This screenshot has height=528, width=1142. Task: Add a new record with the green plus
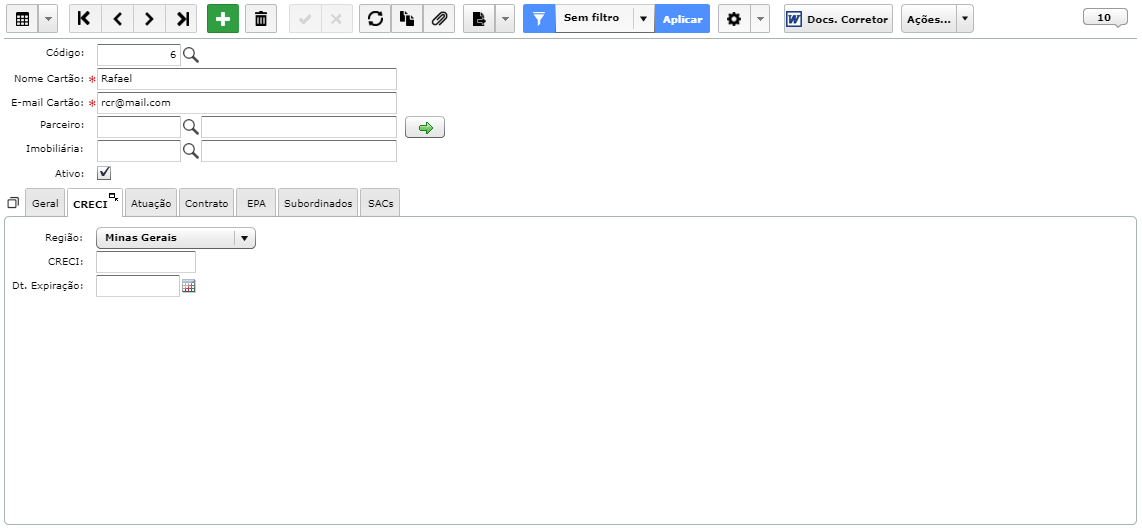click(x=223, y=20)
